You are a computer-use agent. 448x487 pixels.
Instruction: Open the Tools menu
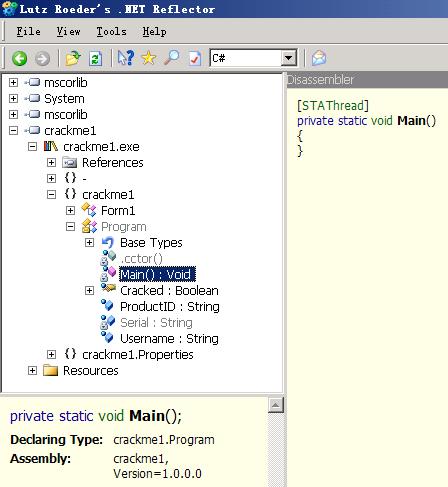pos(111,32)
